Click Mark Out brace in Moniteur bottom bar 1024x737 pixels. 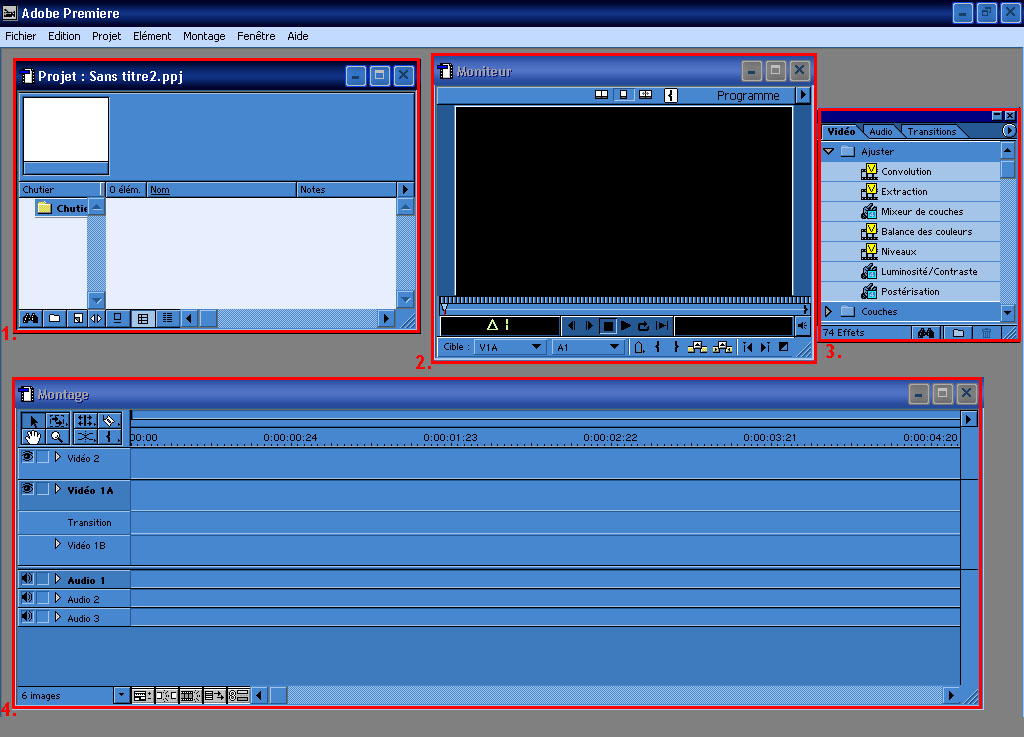pos(676,347)
